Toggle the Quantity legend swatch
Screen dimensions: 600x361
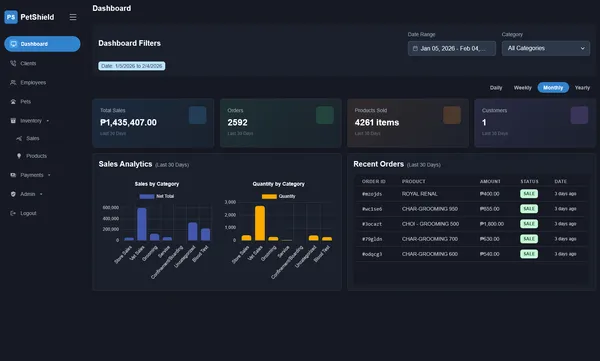coord(269,196)
